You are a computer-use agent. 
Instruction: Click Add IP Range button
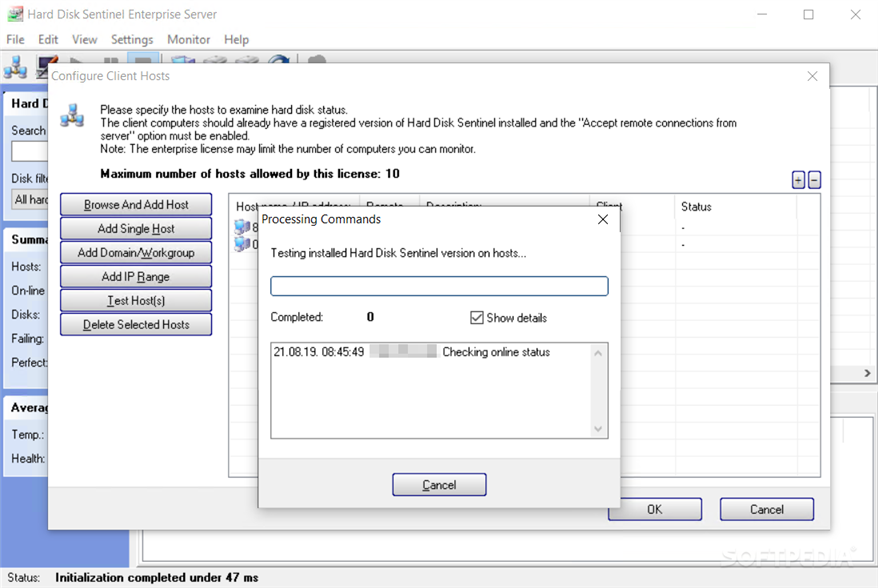[136, 277]
